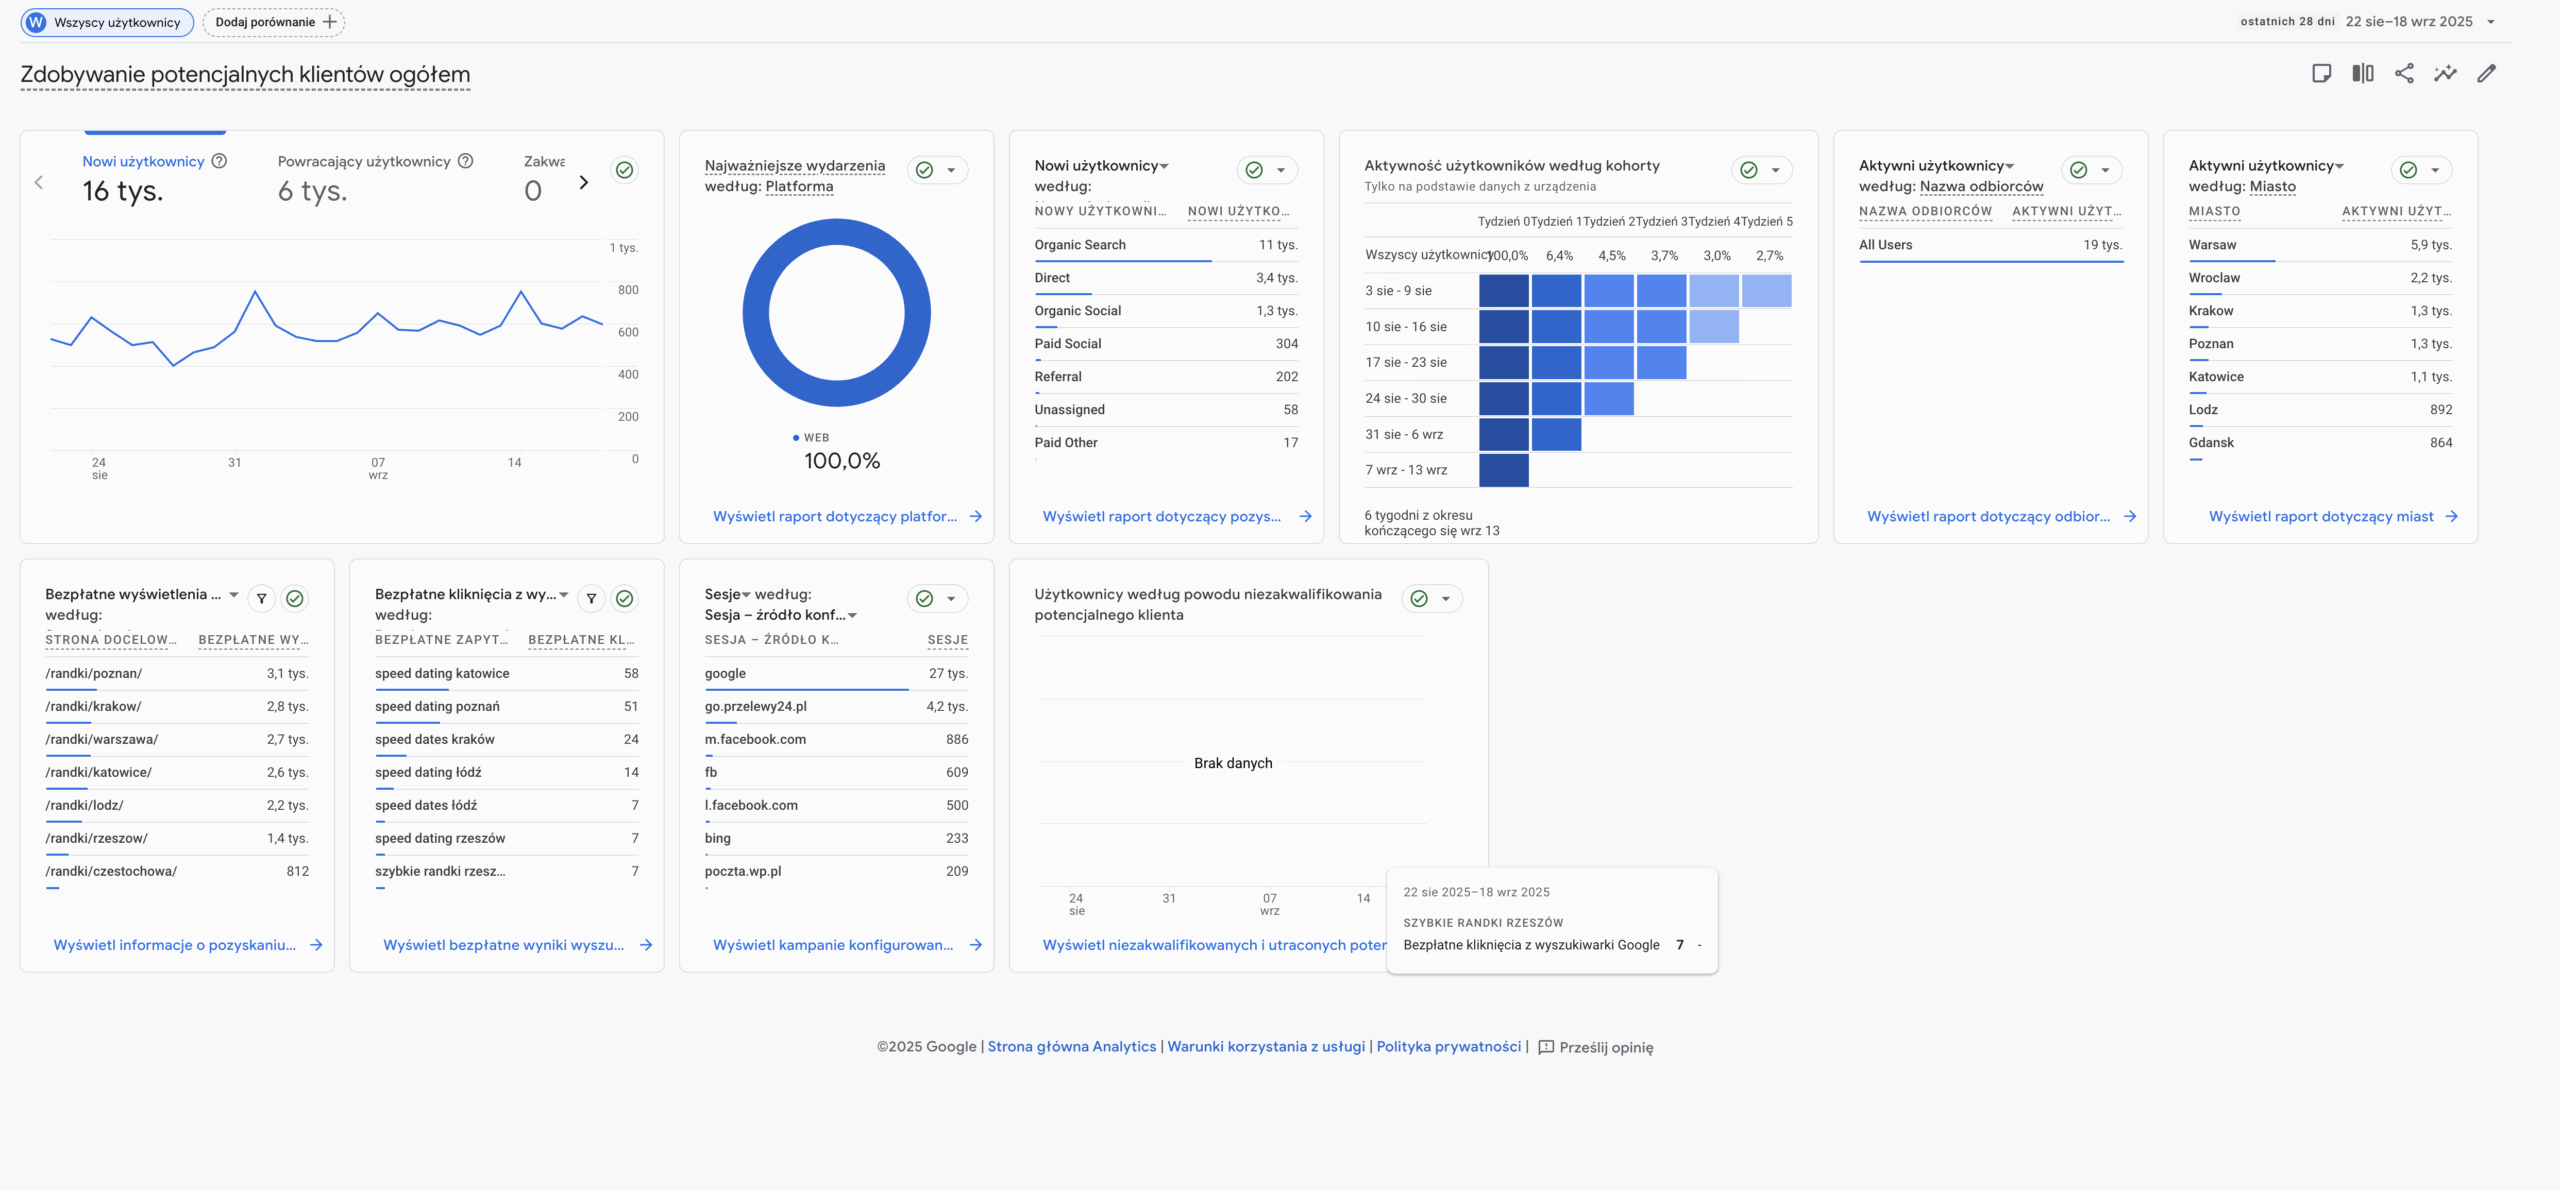Expand the dropdown on Nowi użytkownicy card
The image size is (2560, 1190).
[1282, 170]
